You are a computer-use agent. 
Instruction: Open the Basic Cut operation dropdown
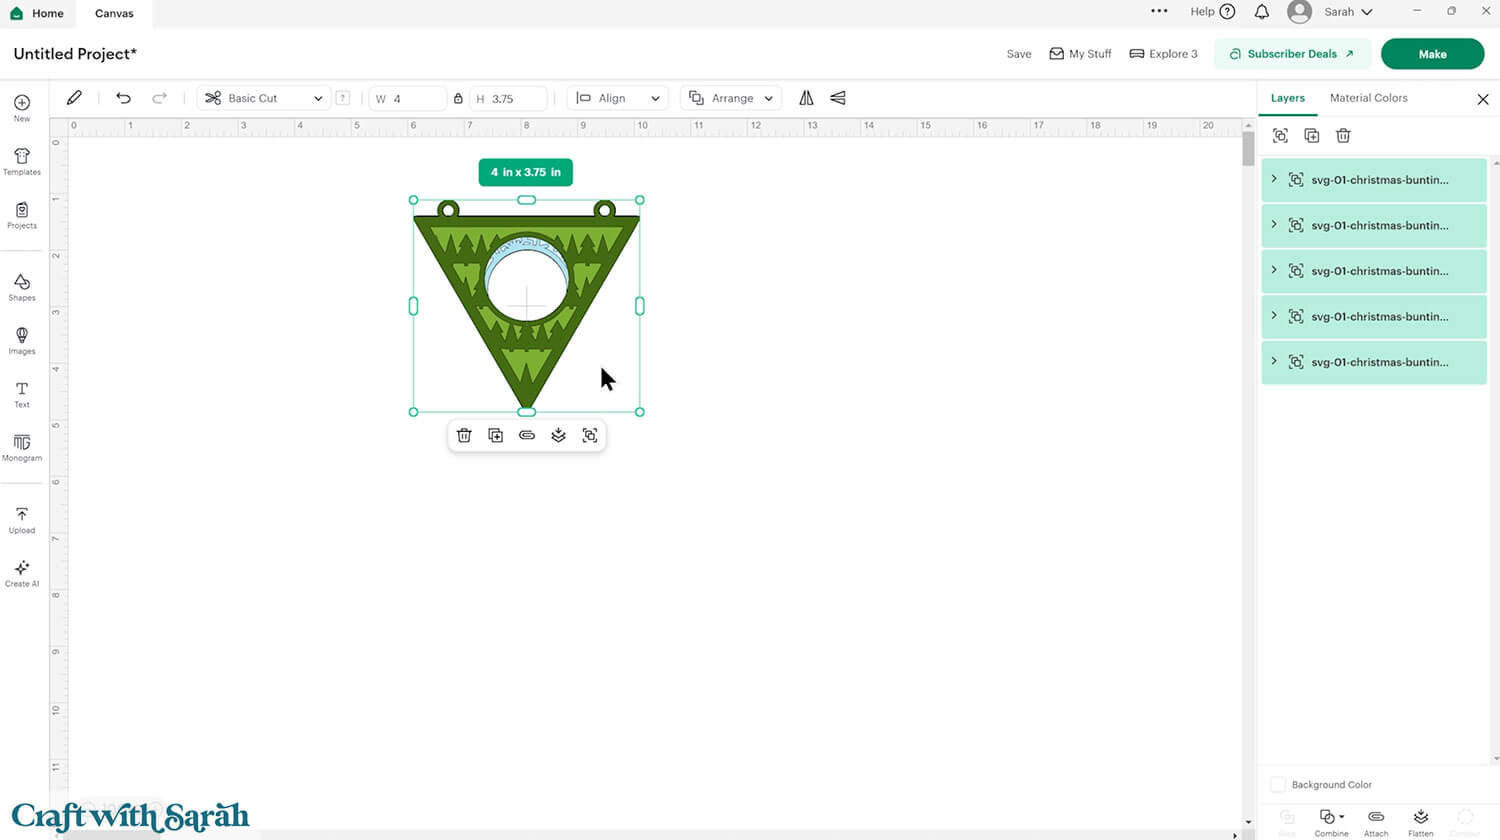(263, 98)
